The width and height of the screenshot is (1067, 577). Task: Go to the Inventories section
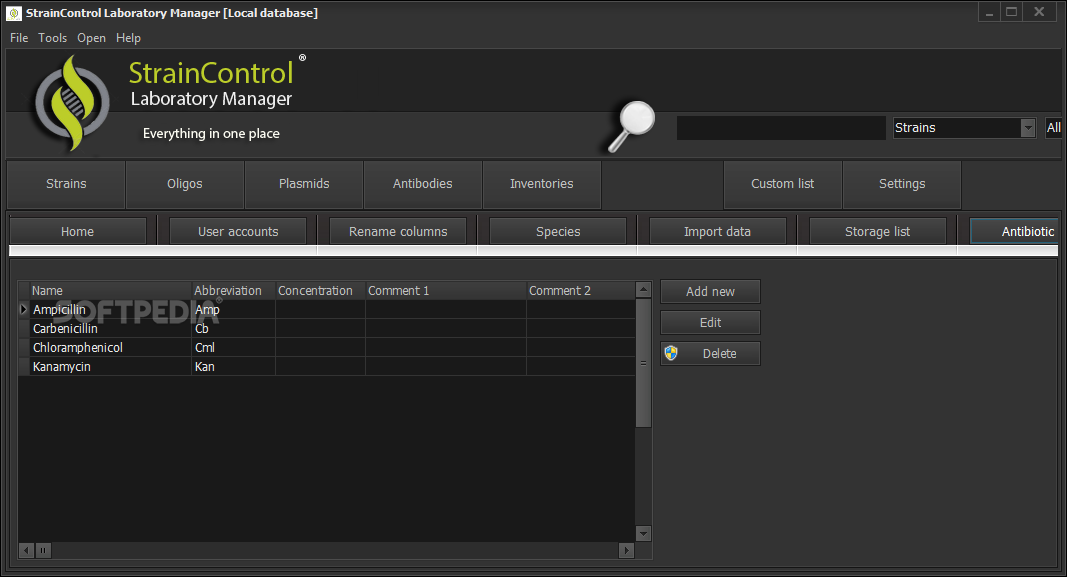542,184
